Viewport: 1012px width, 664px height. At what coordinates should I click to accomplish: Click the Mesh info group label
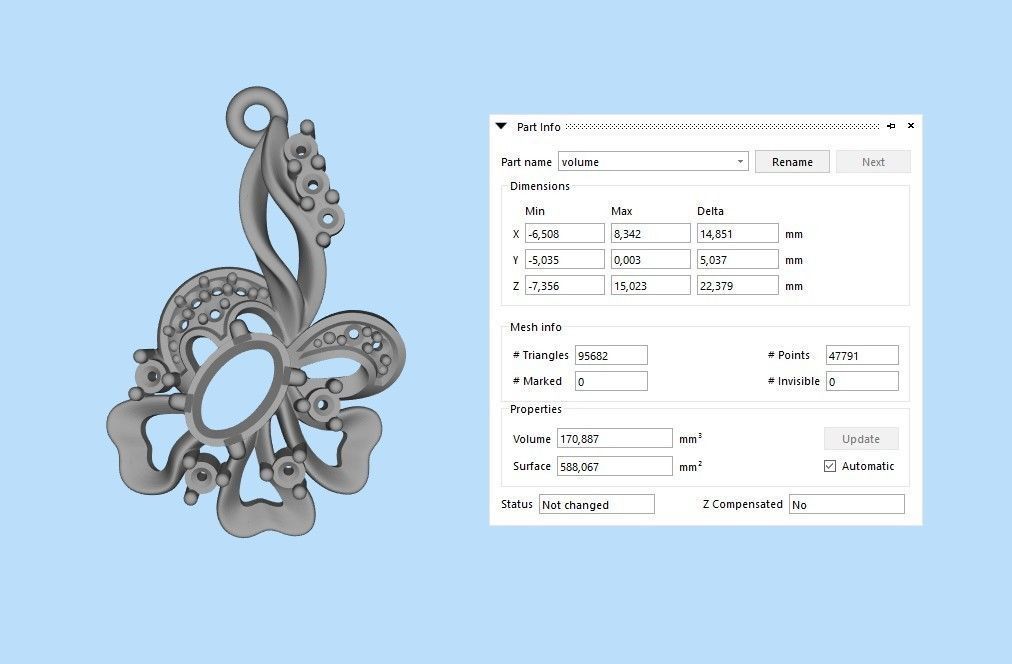tap(536, 327)
